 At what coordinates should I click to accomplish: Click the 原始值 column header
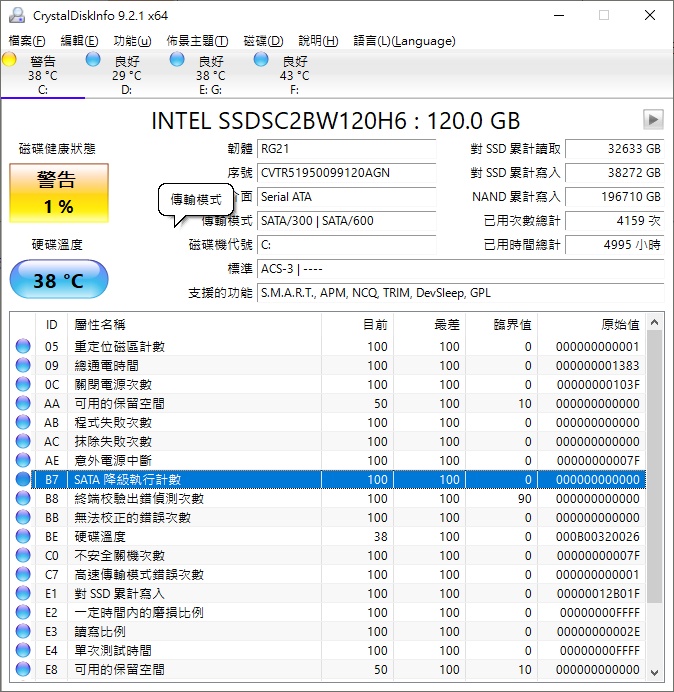[619, 324]
